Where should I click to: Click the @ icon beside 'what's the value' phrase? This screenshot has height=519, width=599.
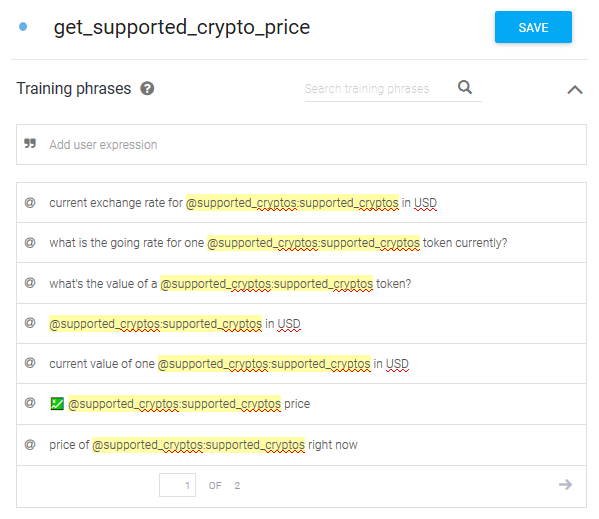(x=30, y=283)
